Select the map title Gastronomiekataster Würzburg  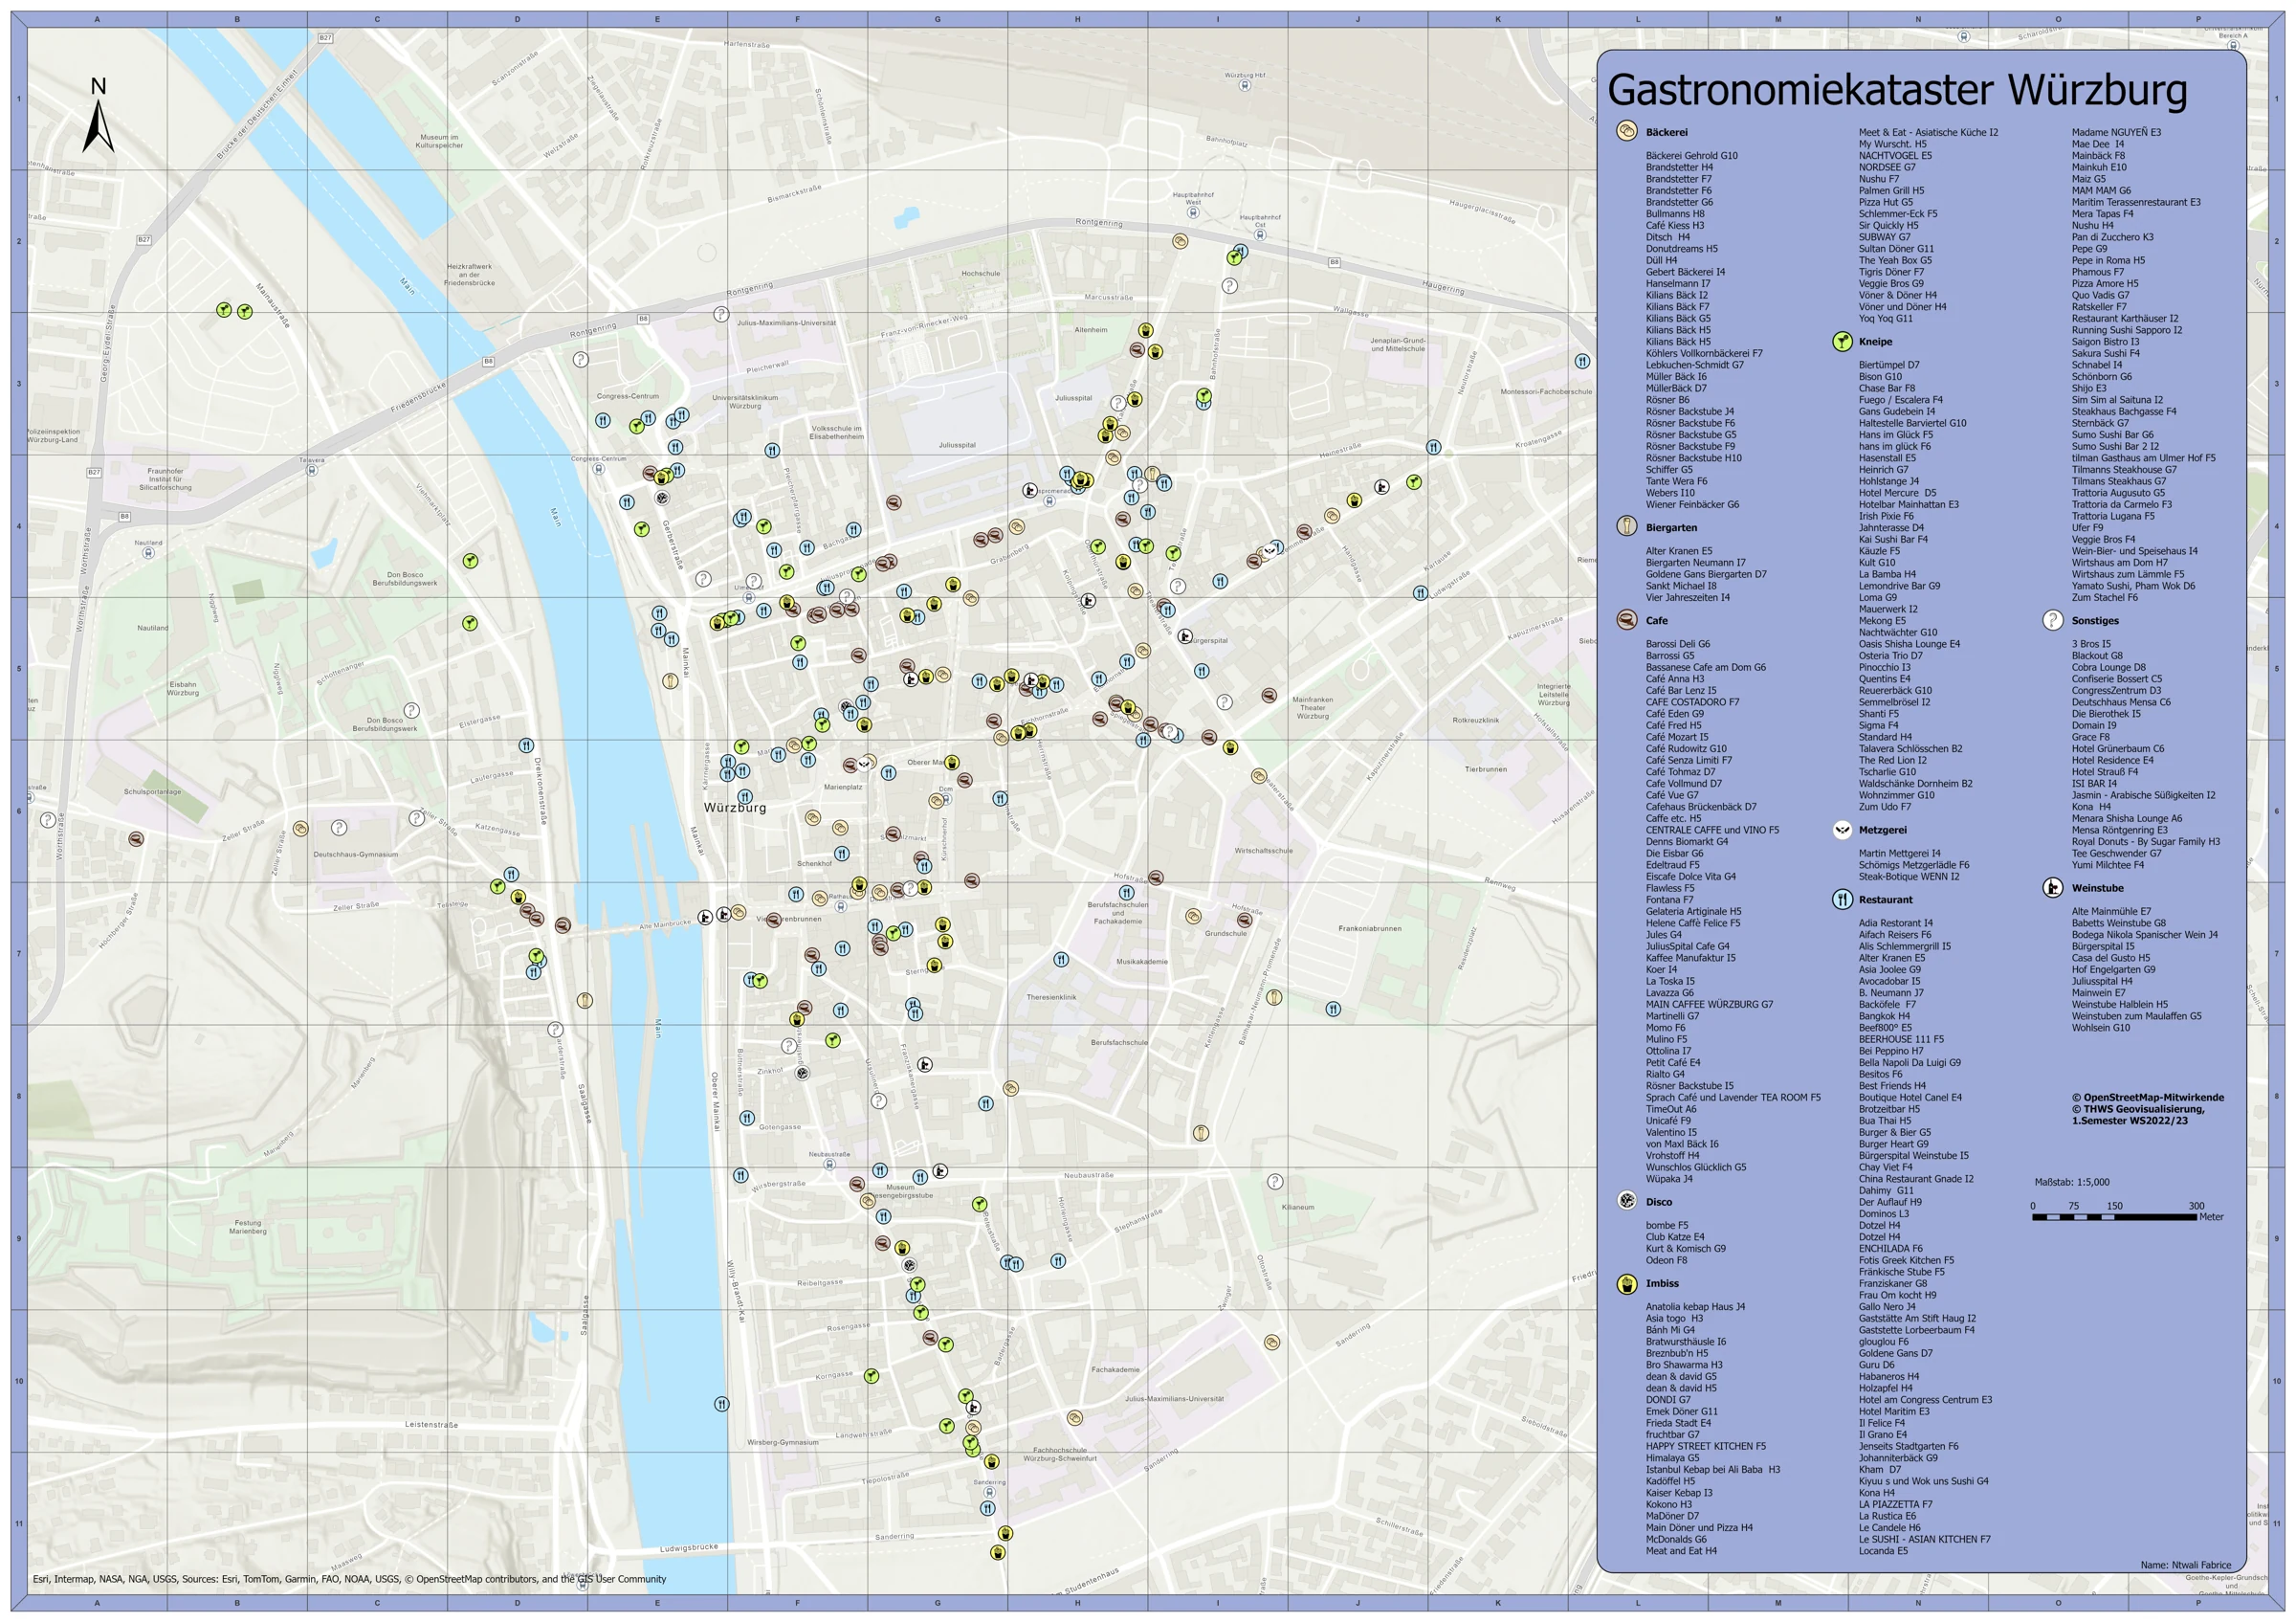point(1896,90)
